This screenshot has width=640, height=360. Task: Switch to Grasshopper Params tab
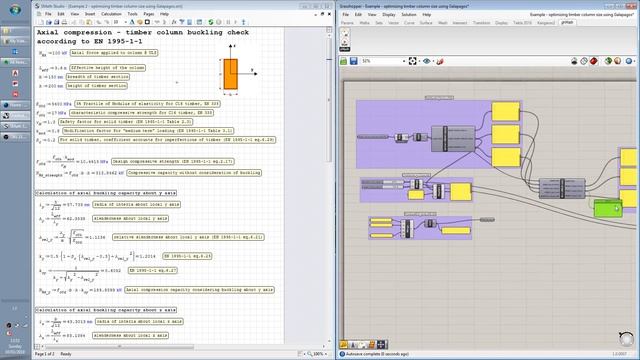[347, 23]
